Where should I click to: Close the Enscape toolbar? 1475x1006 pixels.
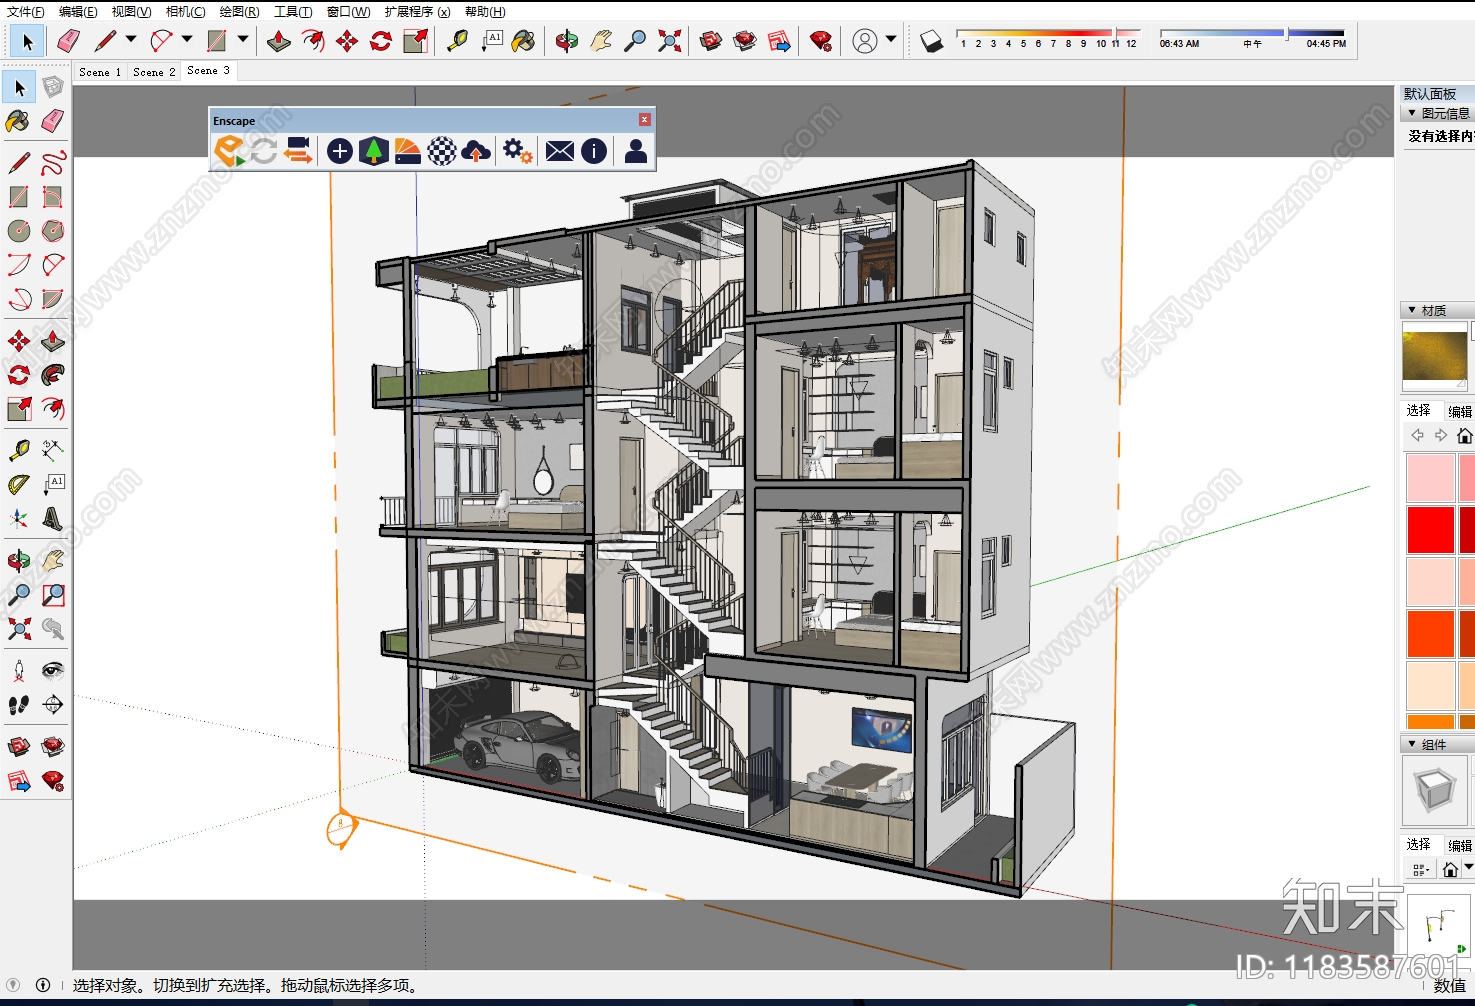[645, 120]
